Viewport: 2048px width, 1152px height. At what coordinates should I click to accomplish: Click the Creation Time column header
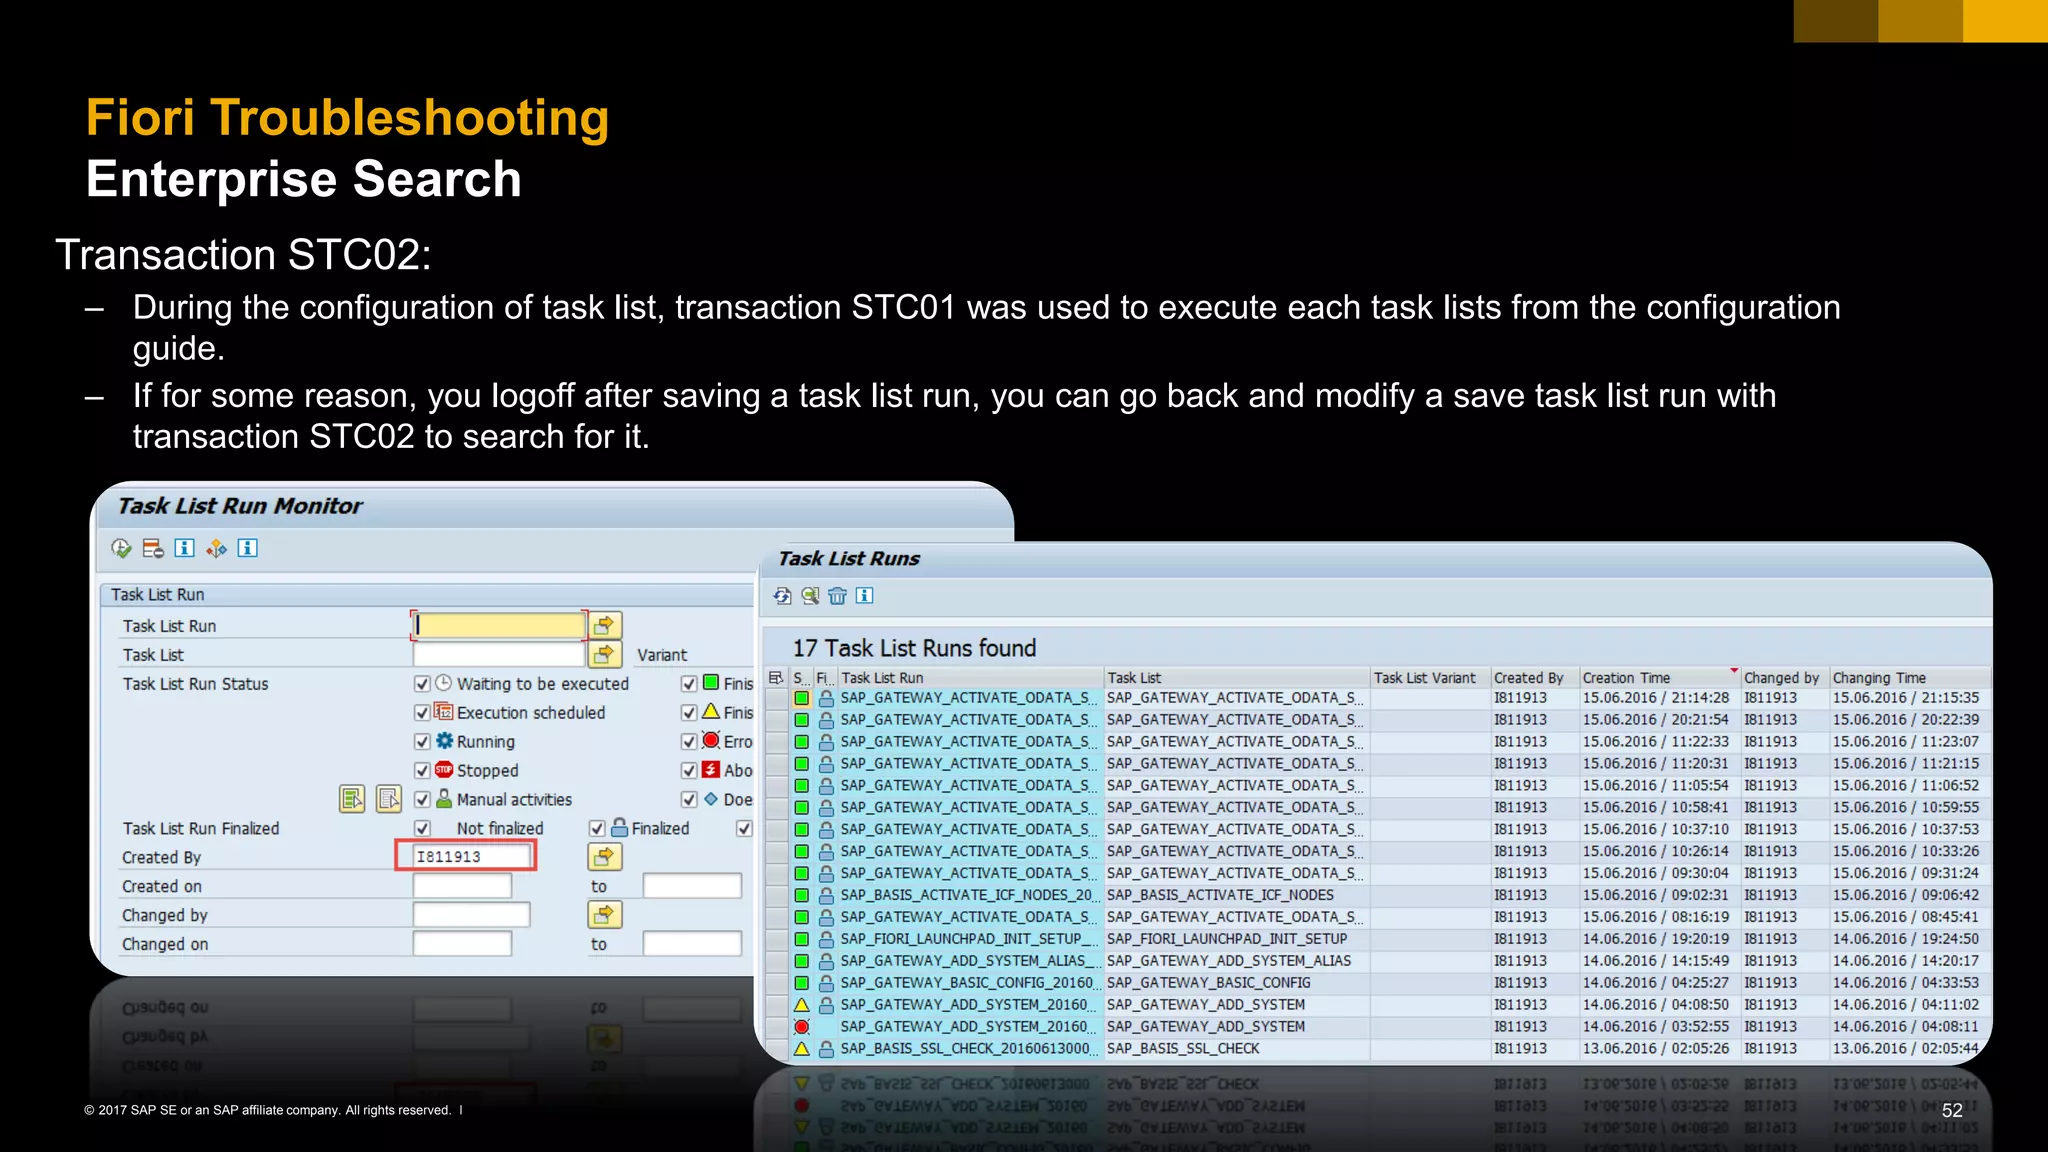click(1659, 678)
